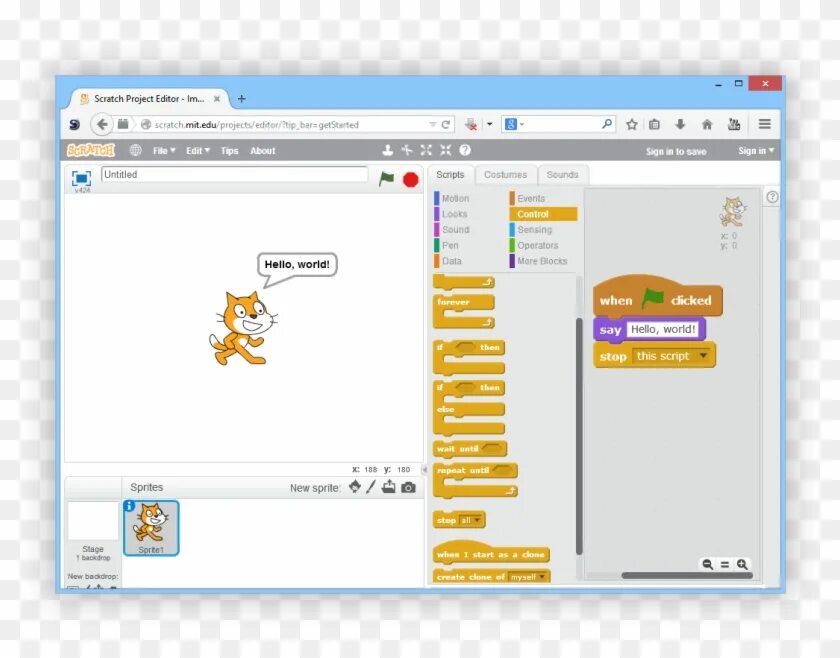Click the green flag to run the project
Viewport: 840px width, 658px height.
click(x=386, y=179)
